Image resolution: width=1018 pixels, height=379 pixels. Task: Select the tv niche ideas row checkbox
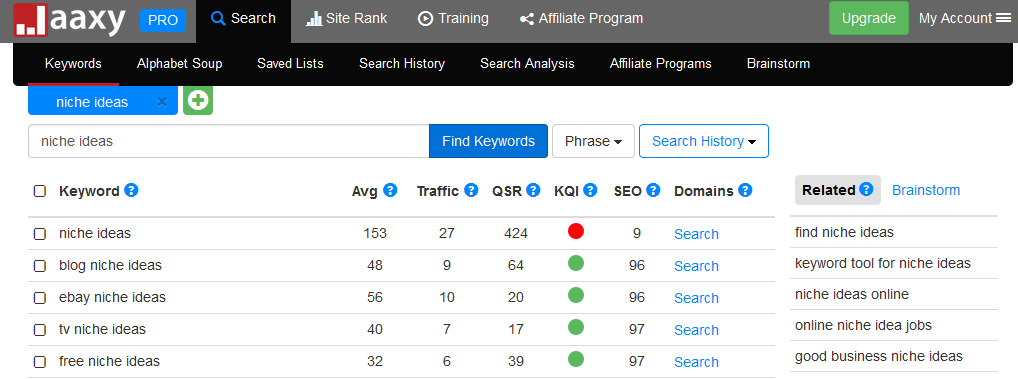pyautogui.click(x=40, y=330)
